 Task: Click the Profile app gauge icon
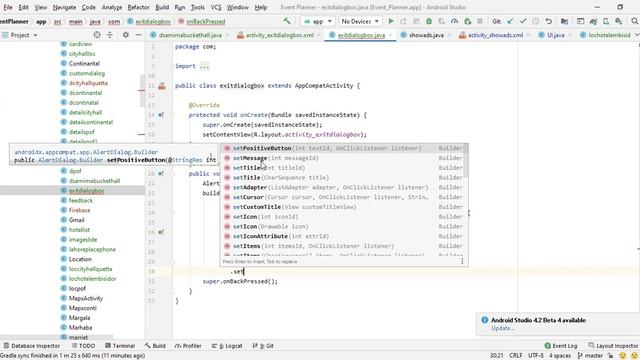(x=454, y=21)
